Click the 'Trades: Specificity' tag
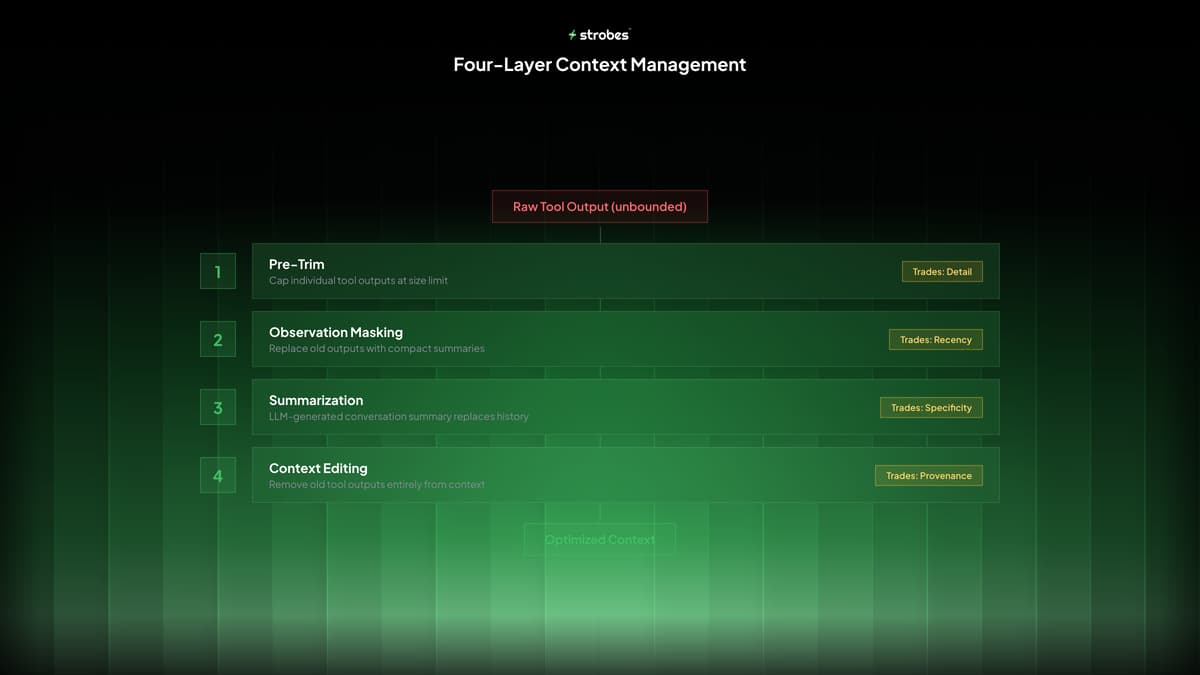This screenshot has height=675, width=1200. tap(932, 408)
